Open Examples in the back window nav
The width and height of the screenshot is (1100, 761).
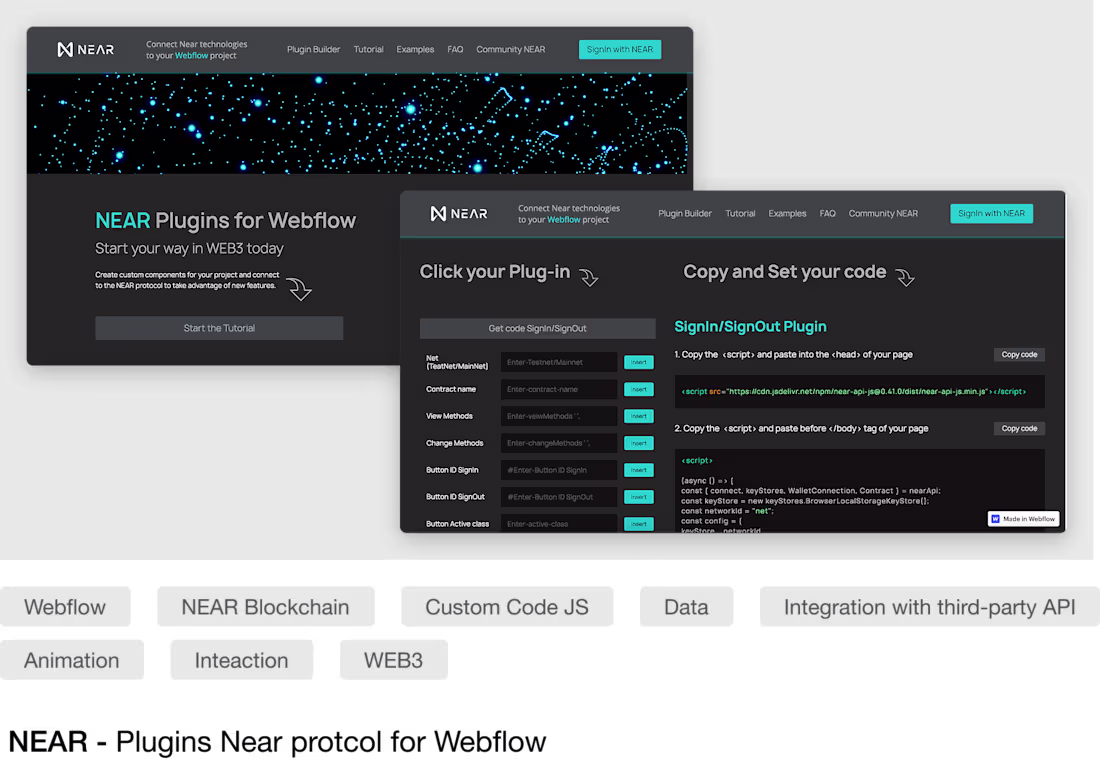pyautogui.click(x=415, y=50)
